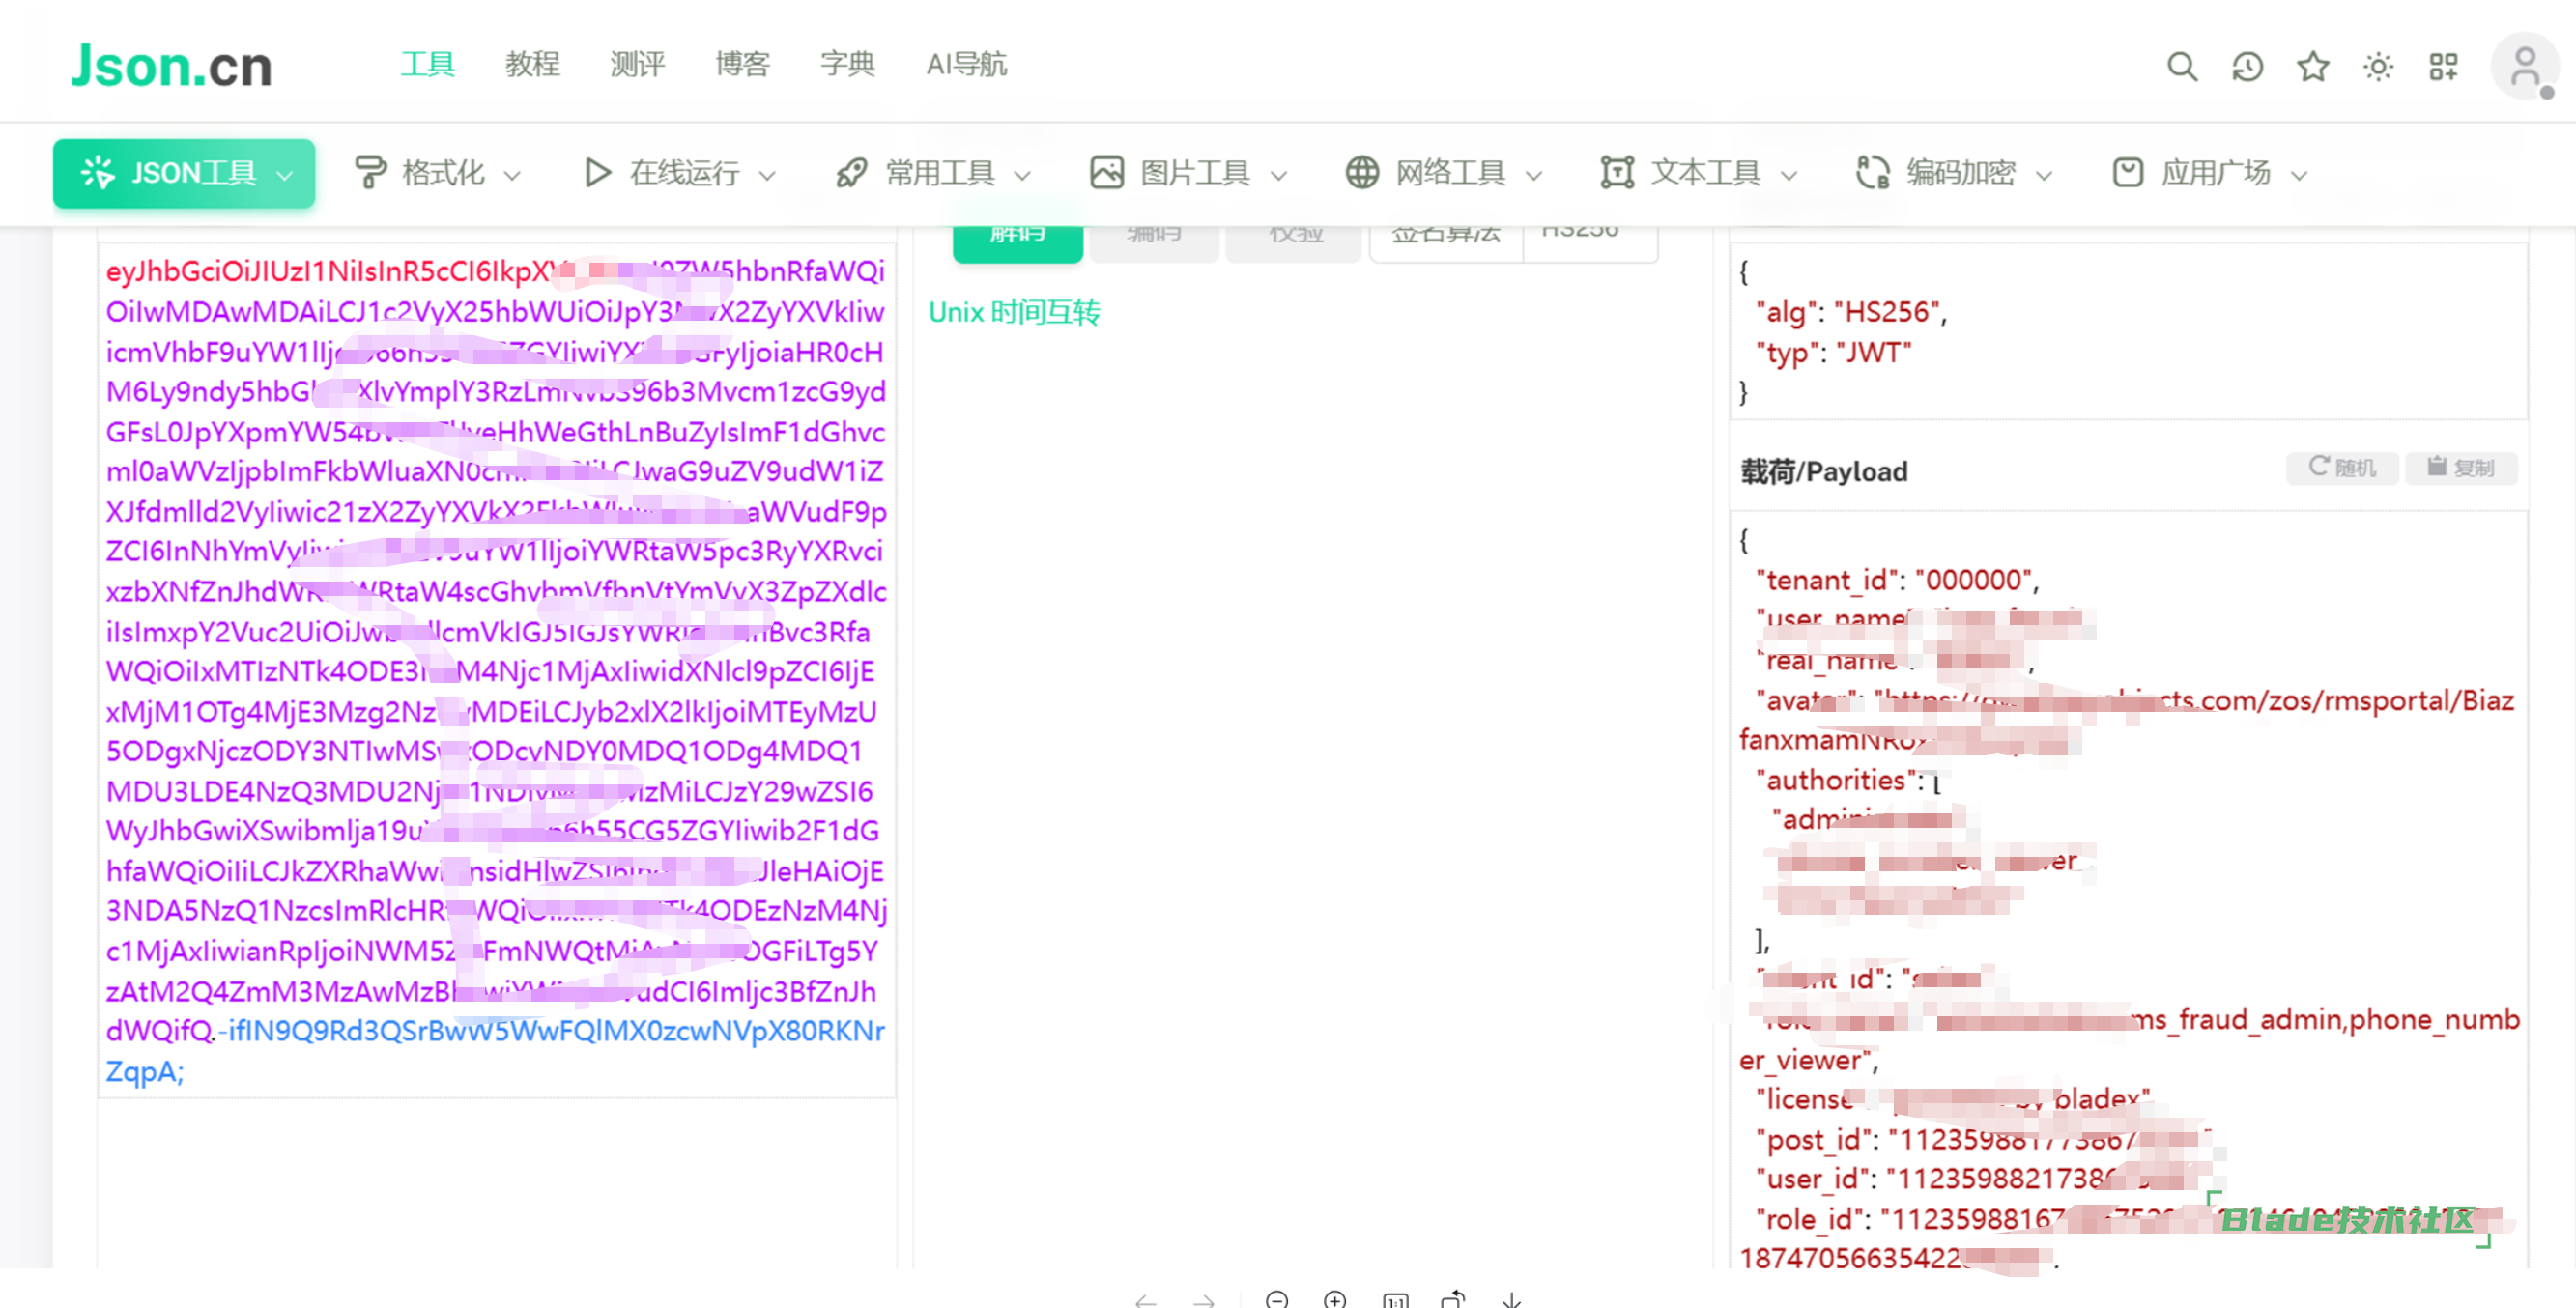This screenshot has height=1308, width=2576.
Task: Download the image with down-arrow icon
Action: [x=1511, y=1299]
